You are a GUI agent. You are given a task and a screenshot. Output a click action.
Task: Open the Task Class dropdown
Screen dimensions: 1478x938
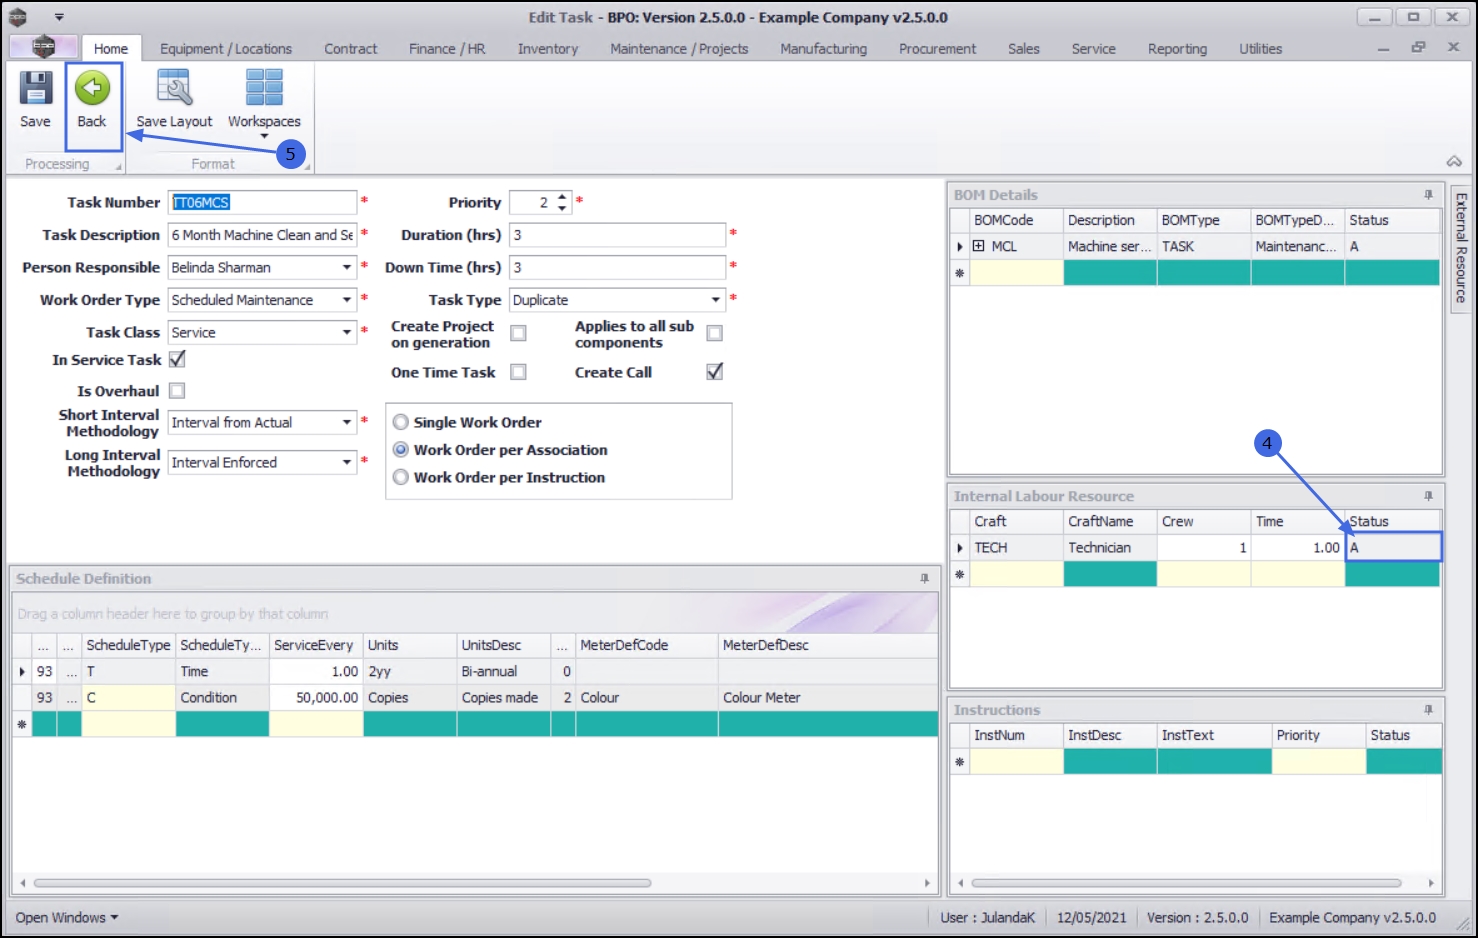(x=347, y=332)
